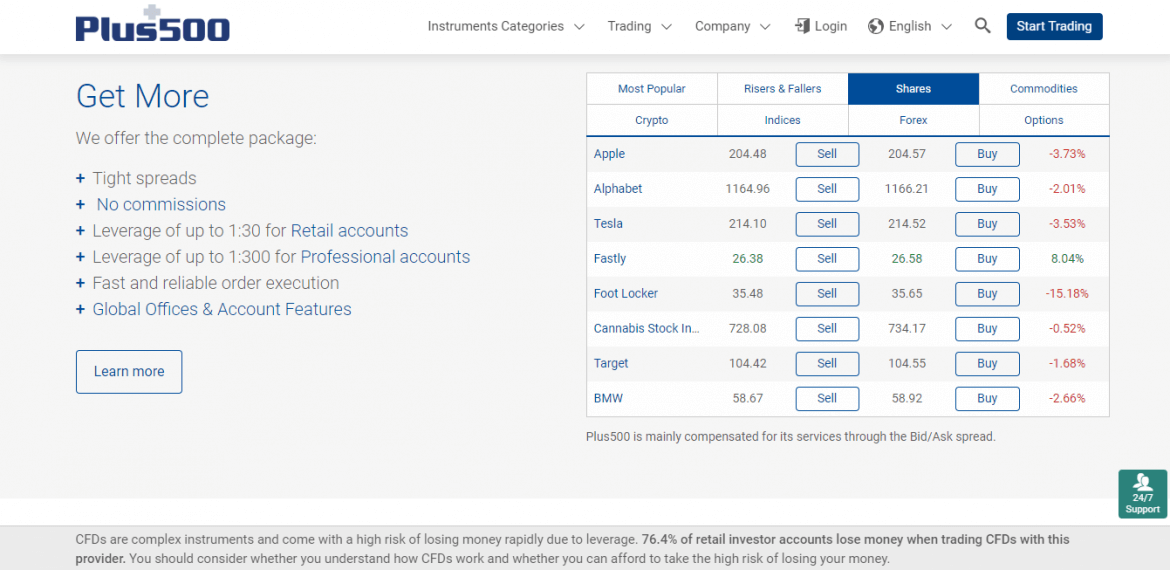
Task: Open the No commissions link
Action: 160,204
